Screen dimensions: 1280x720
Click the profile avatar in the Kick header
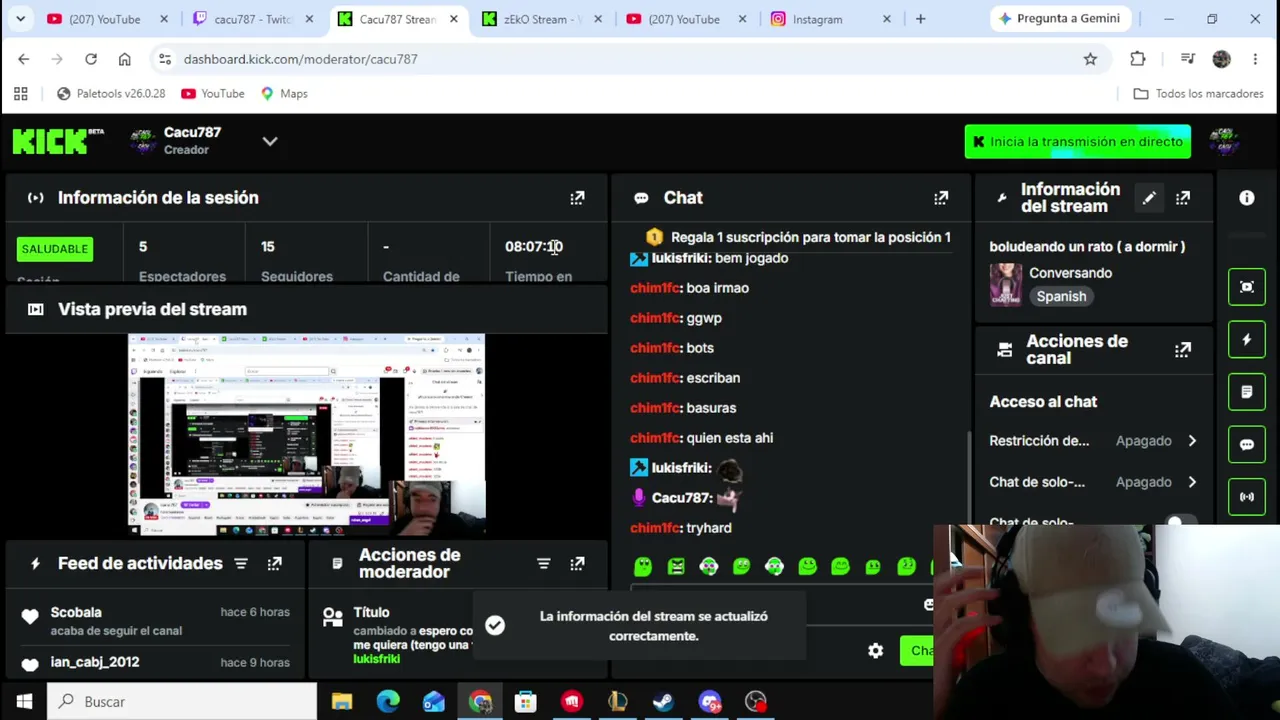point(1224,141)
